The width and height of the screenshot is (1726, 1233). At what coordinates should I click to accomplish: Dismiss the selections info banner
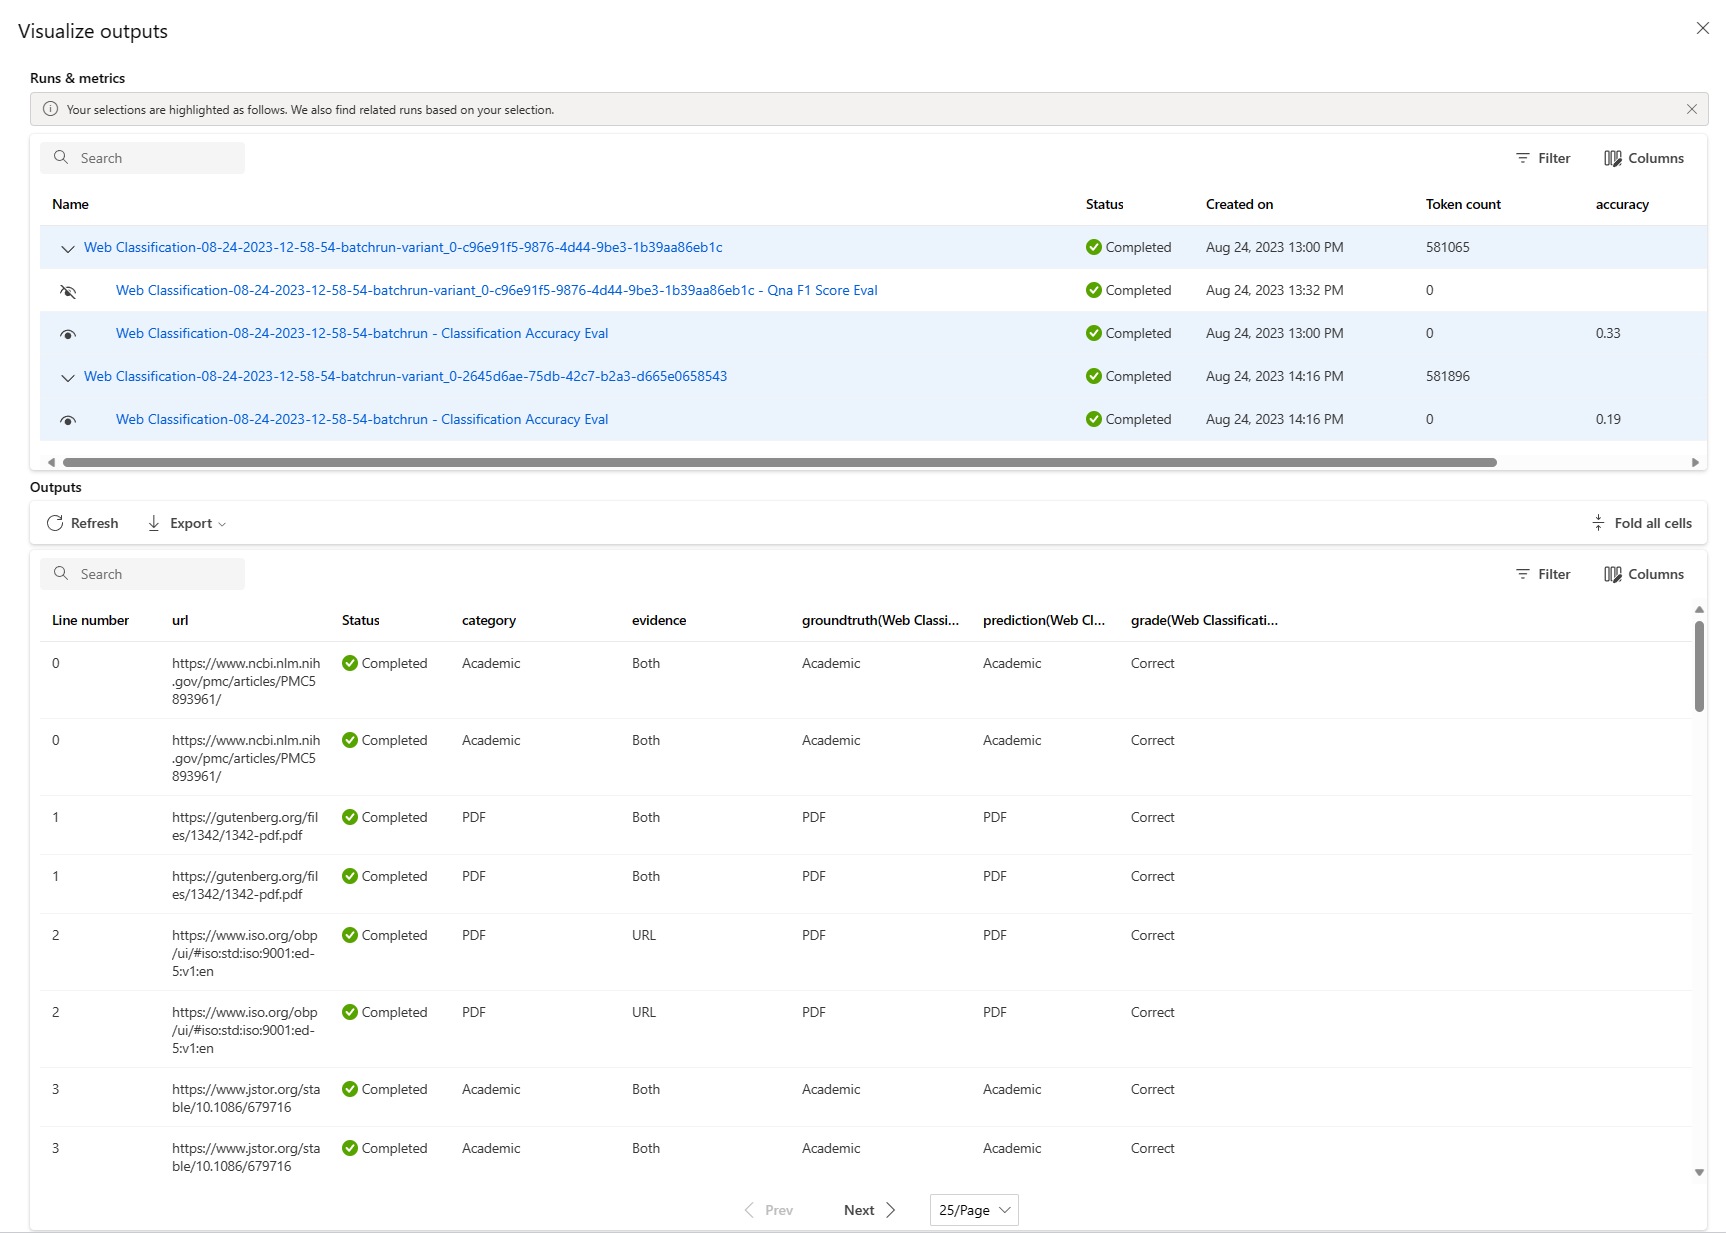(x=1691, y=109)
